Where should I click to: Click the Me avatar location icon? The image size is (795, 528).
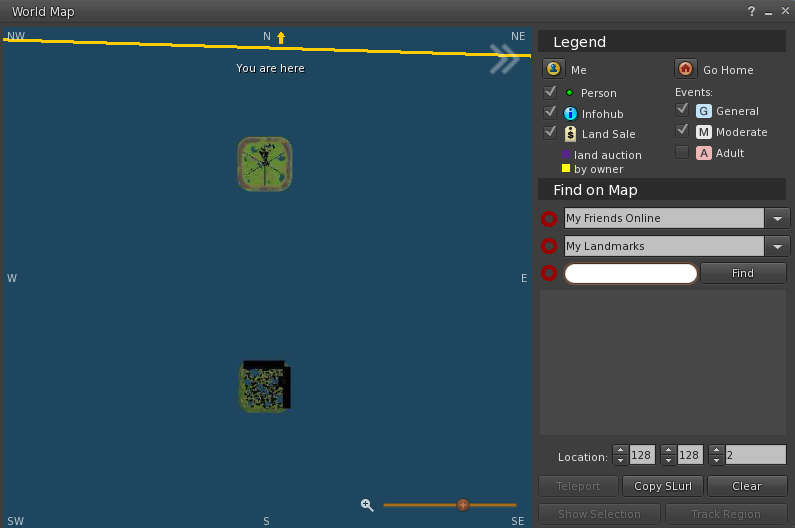[x=554, y=68]
